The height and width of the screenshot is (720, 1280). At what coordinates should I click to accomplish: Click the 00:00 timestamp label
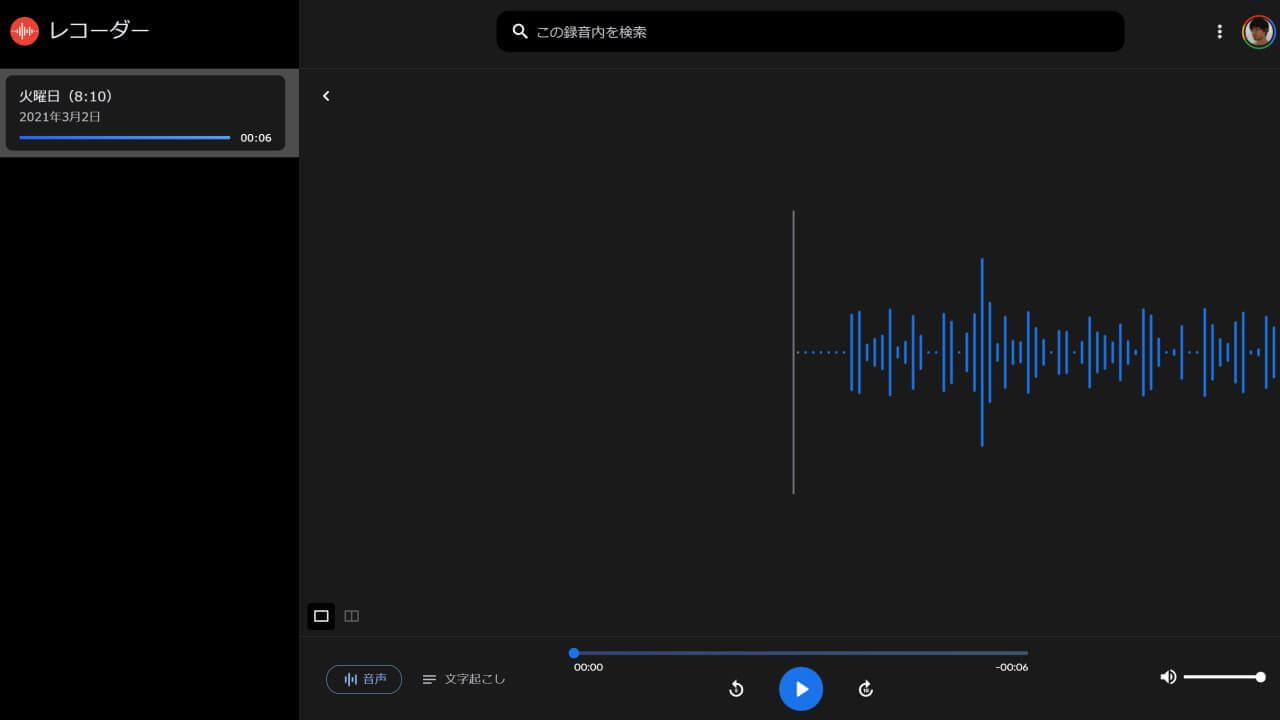click(588, 667)
